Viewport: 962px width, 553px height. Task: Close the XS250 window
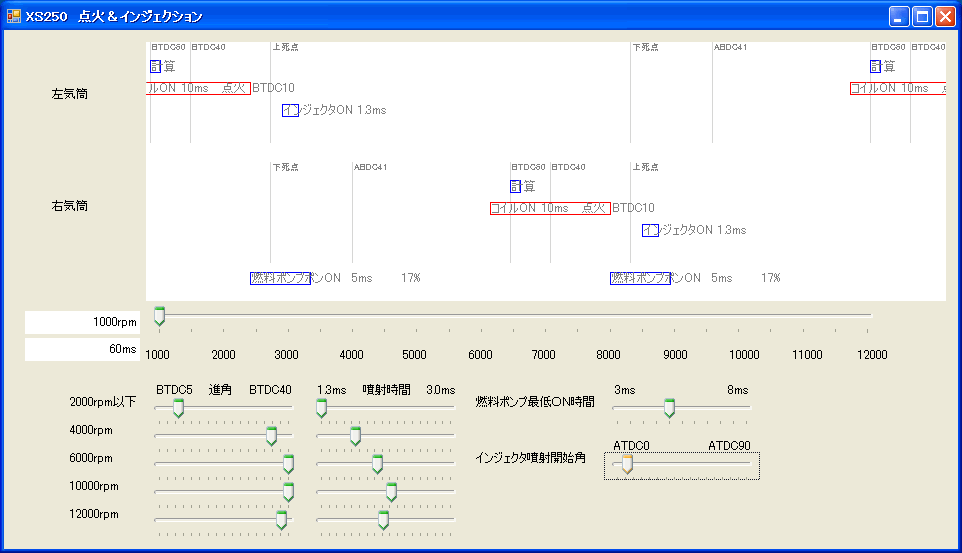click(x=945, y=17)
